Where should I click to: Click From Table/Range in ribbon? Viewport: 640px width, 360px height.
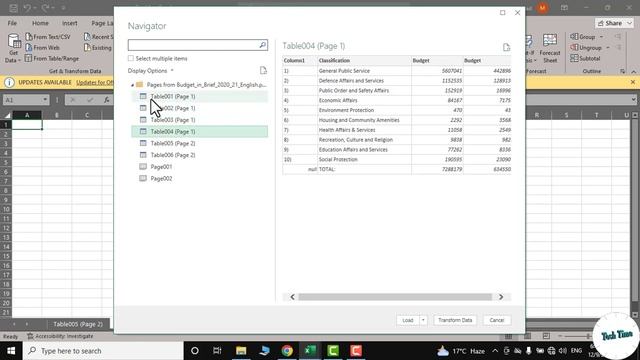52,58
